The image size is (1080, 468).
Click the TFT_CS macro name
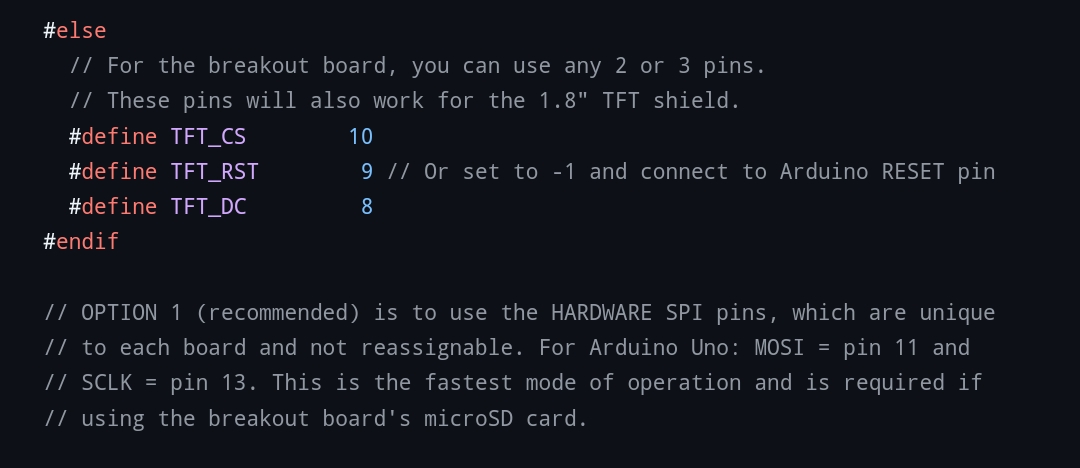tap(208, 136)
